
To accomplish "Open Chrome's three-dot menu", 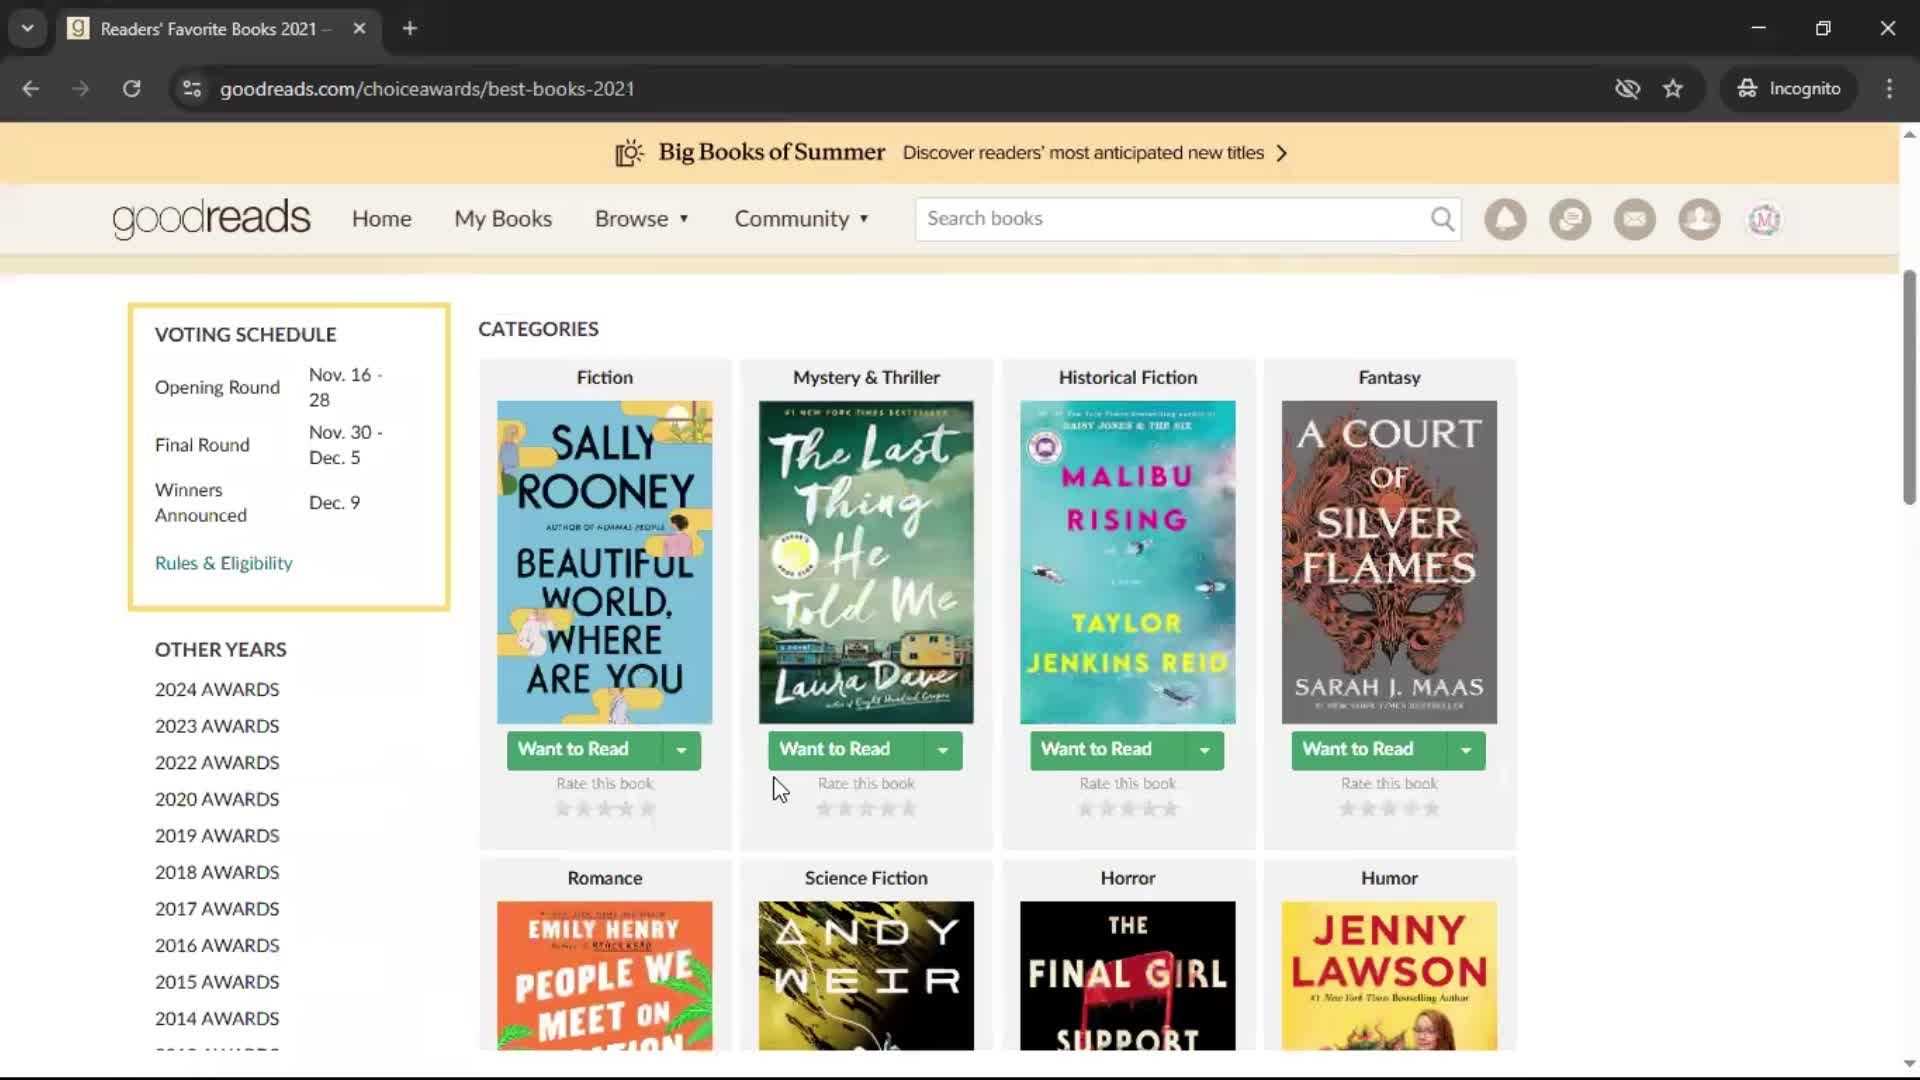I will tap(1889, 89).
